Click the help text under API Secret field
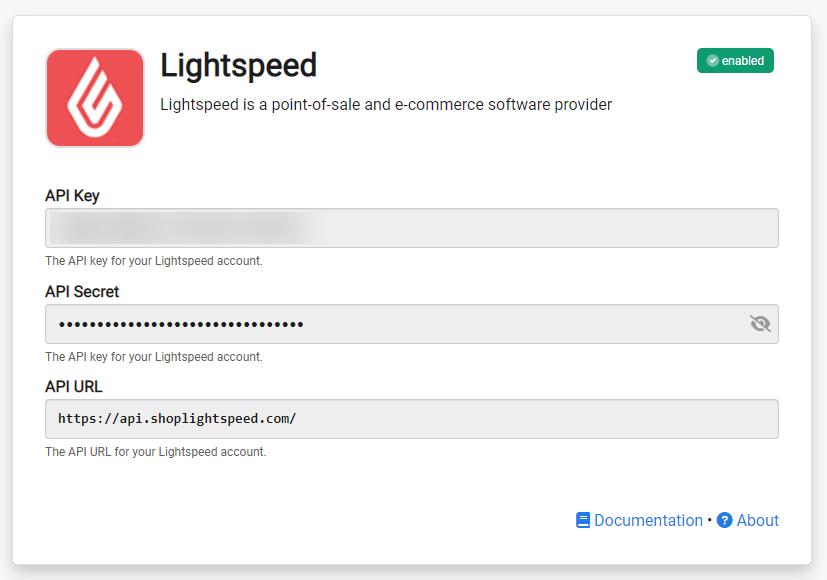This screenshot has height=580, width=827. click(x=154, y=356)
